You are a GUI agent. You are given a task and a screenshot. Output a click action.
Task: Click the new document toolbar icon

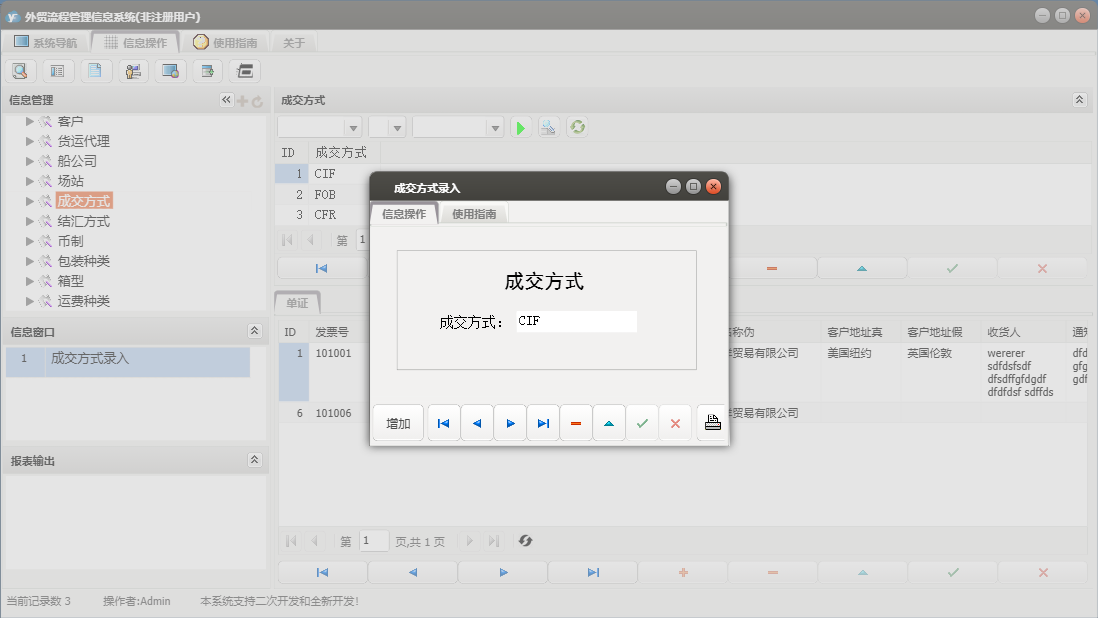[95, 70]
